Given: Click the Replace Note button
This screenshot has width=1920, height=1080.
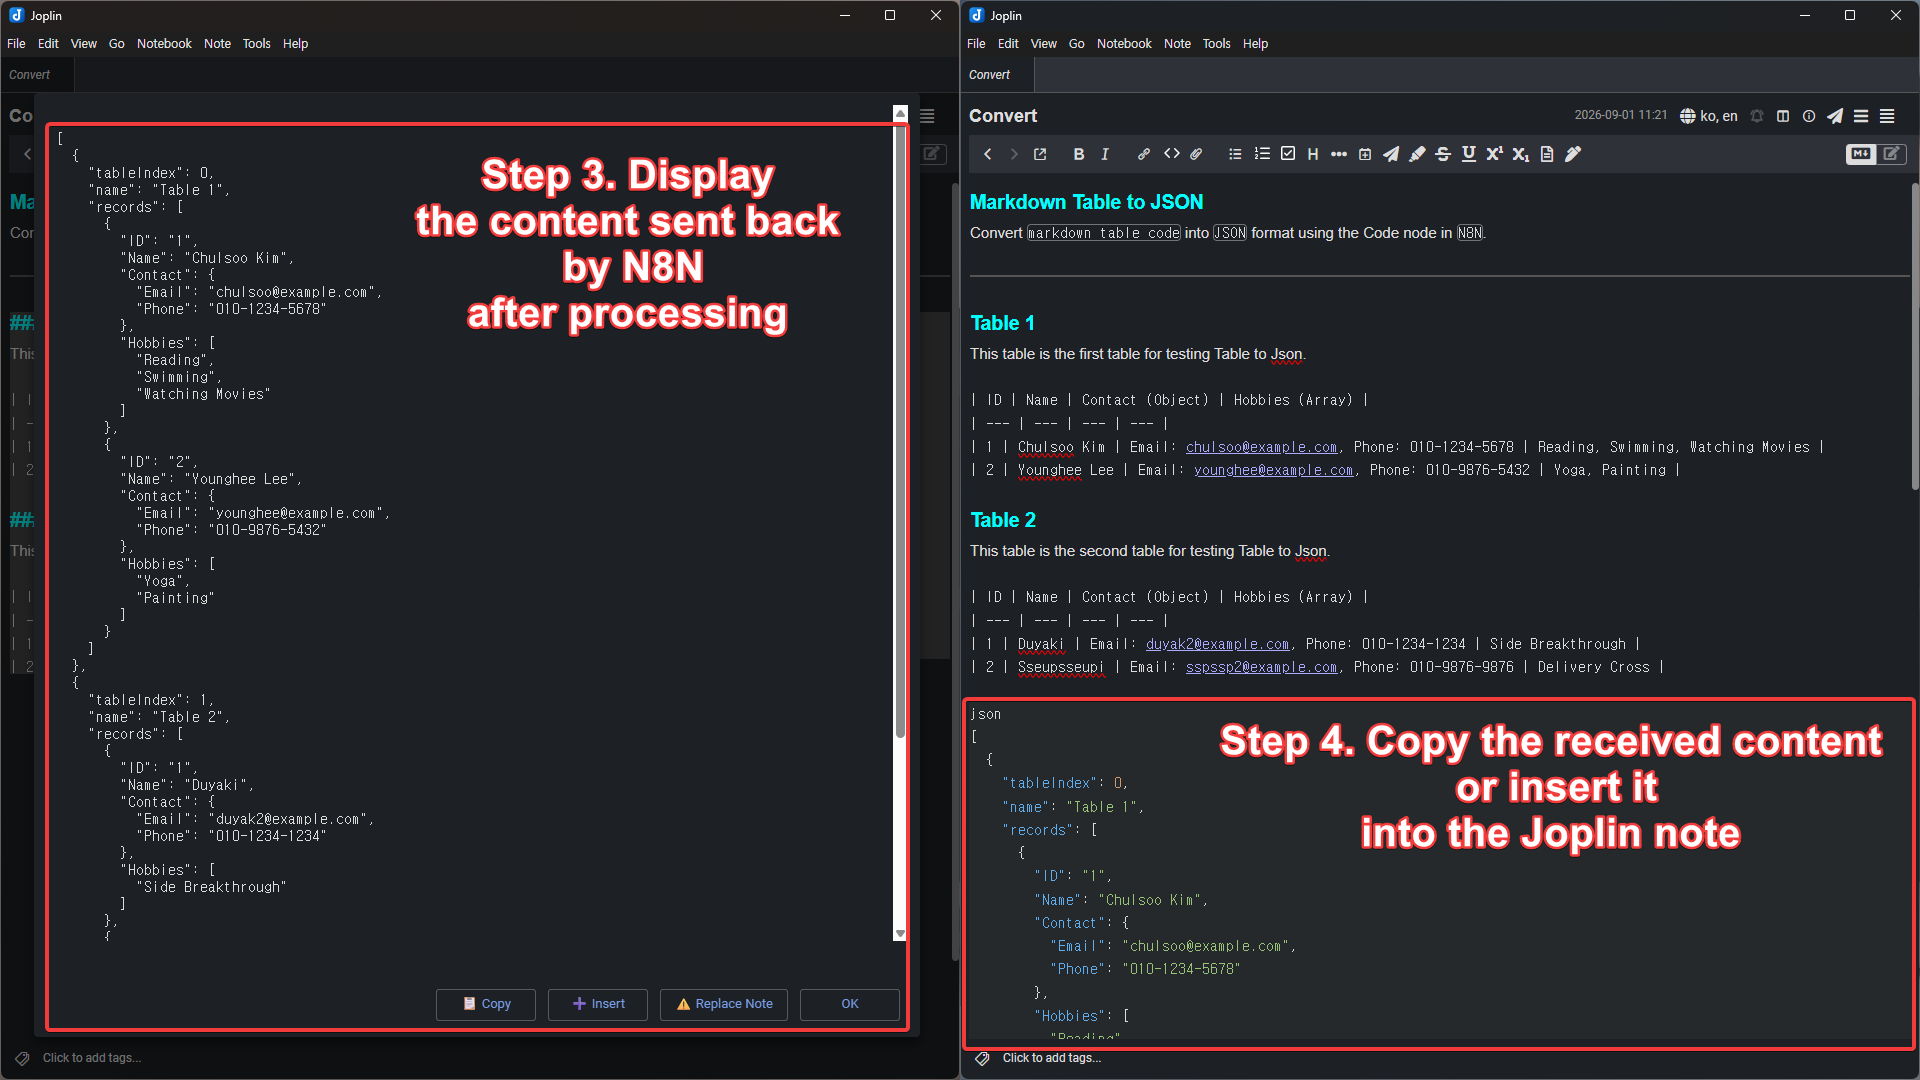Looking at the screenshot, I should [x=724, y=1004].
